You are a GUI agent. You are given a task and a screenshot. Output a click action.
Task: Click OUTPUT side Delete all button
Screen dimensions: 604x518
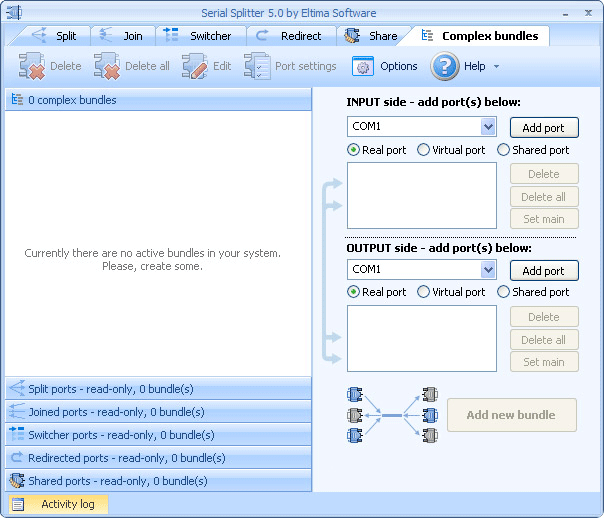544,340
